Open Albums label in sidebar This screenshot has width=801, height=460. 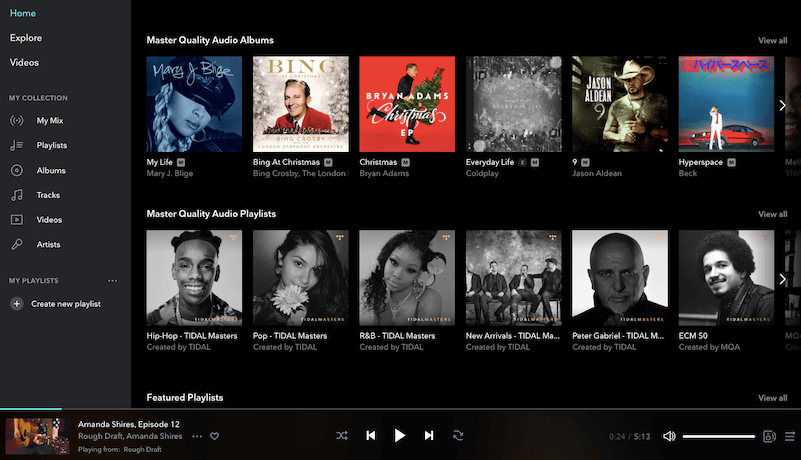click(51, 170)
